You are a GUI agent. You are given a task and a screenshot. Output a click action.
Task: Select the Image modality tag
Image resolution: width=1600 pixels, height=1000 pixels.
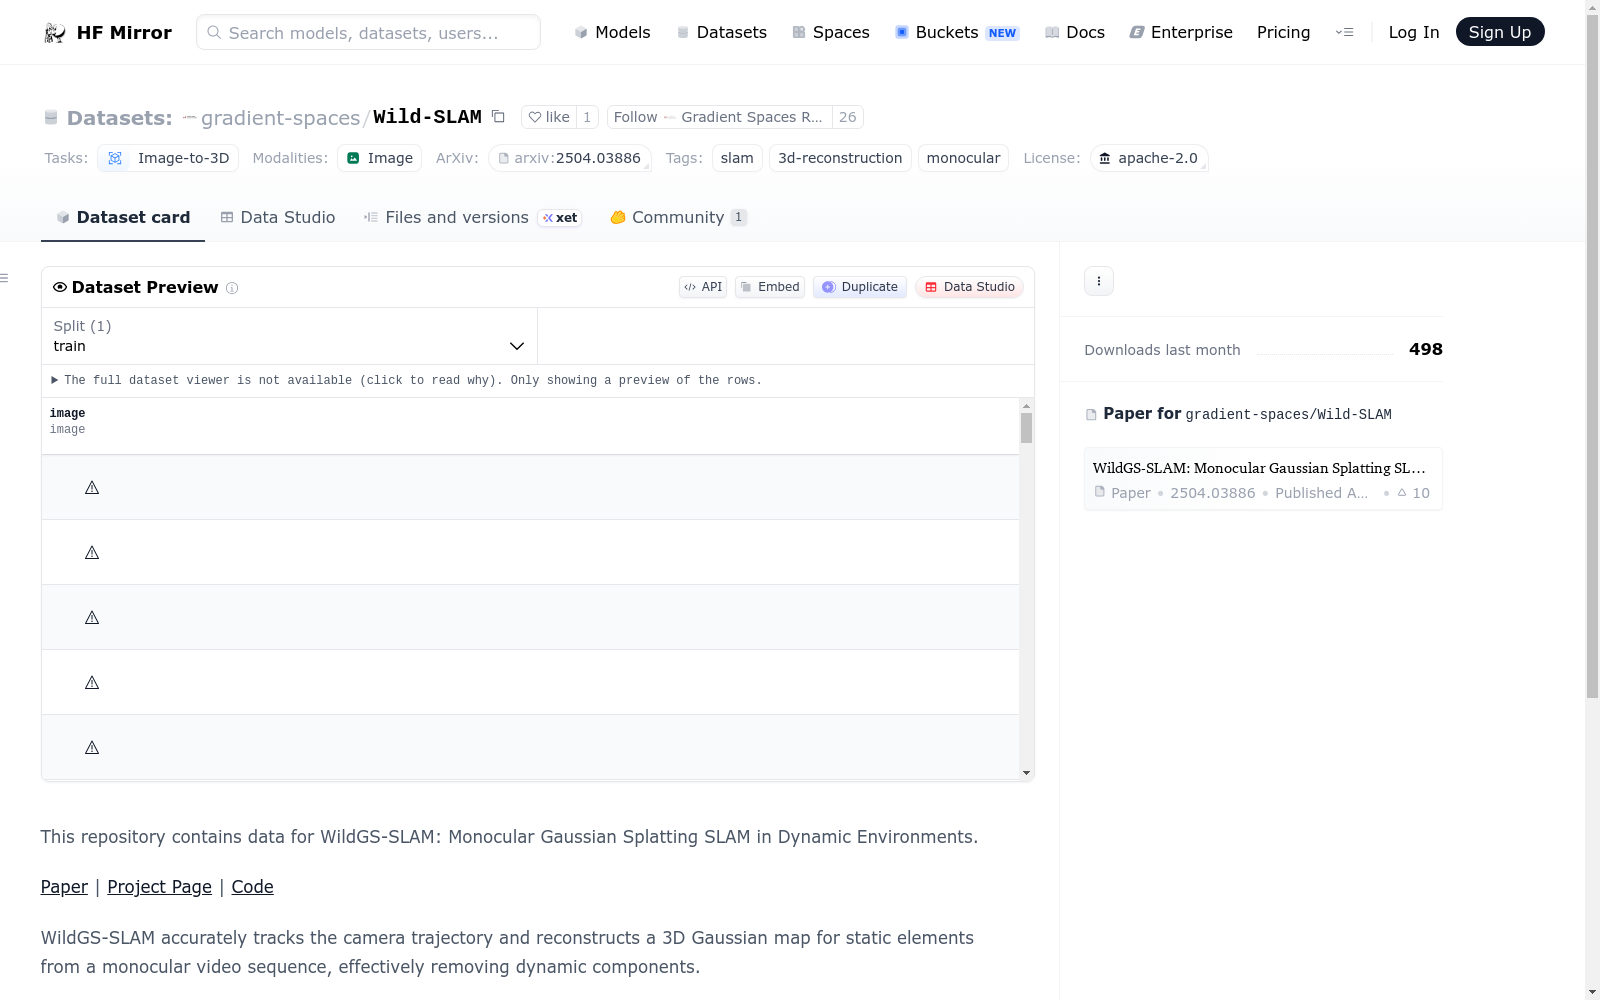point(379,158)
